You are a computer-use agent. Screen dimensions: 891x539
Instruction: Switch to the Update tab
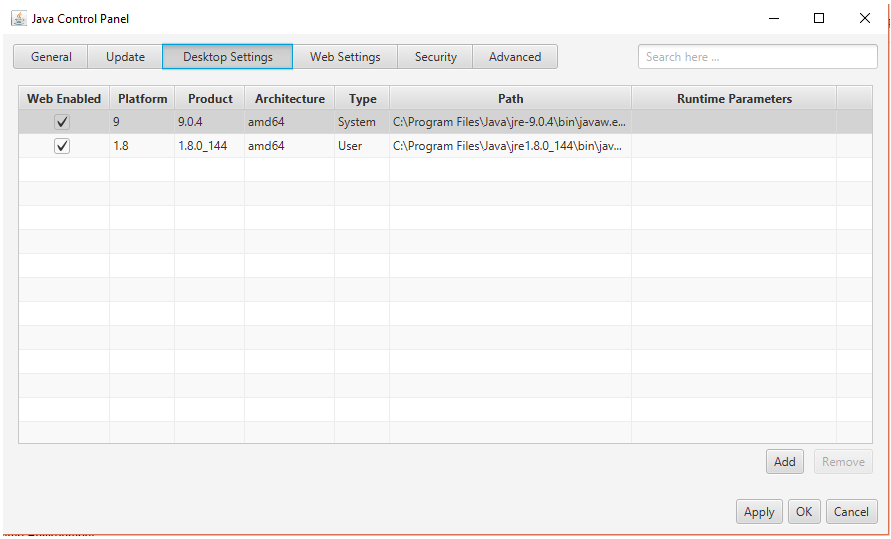click(x=125, y=57)
